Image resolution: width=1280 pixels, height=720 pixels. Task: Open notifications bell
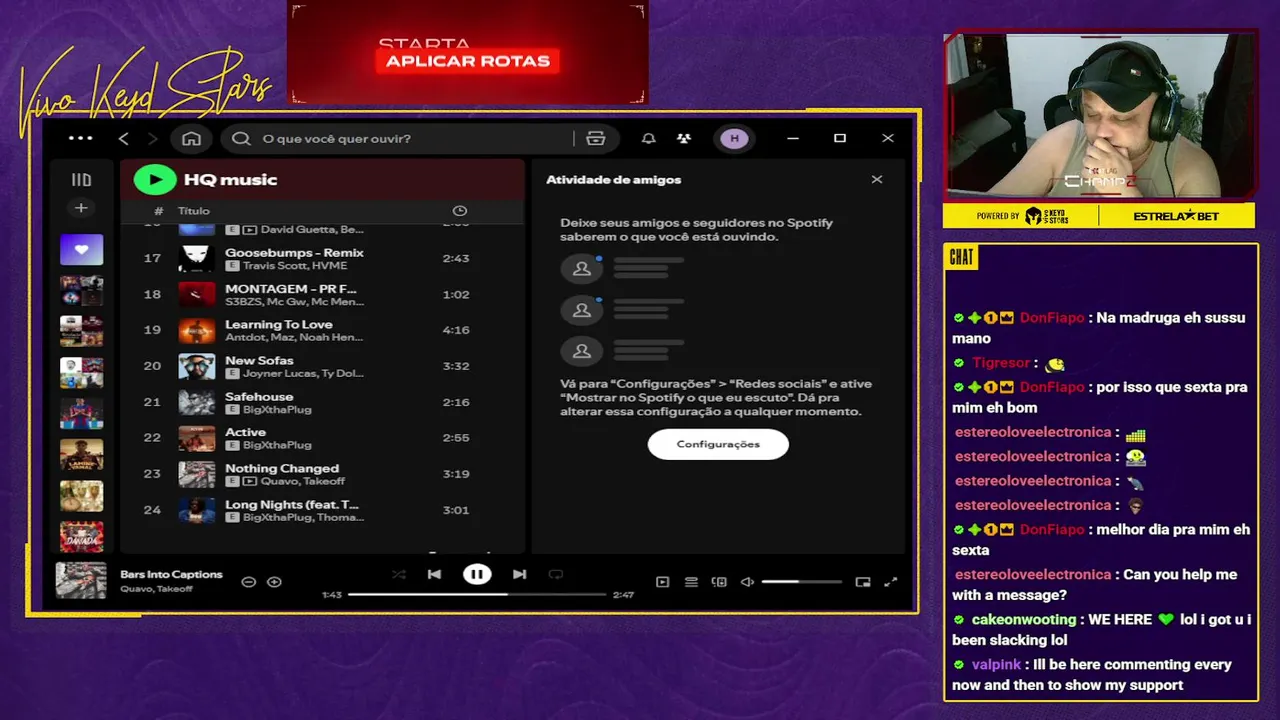[x=649, y=138]
